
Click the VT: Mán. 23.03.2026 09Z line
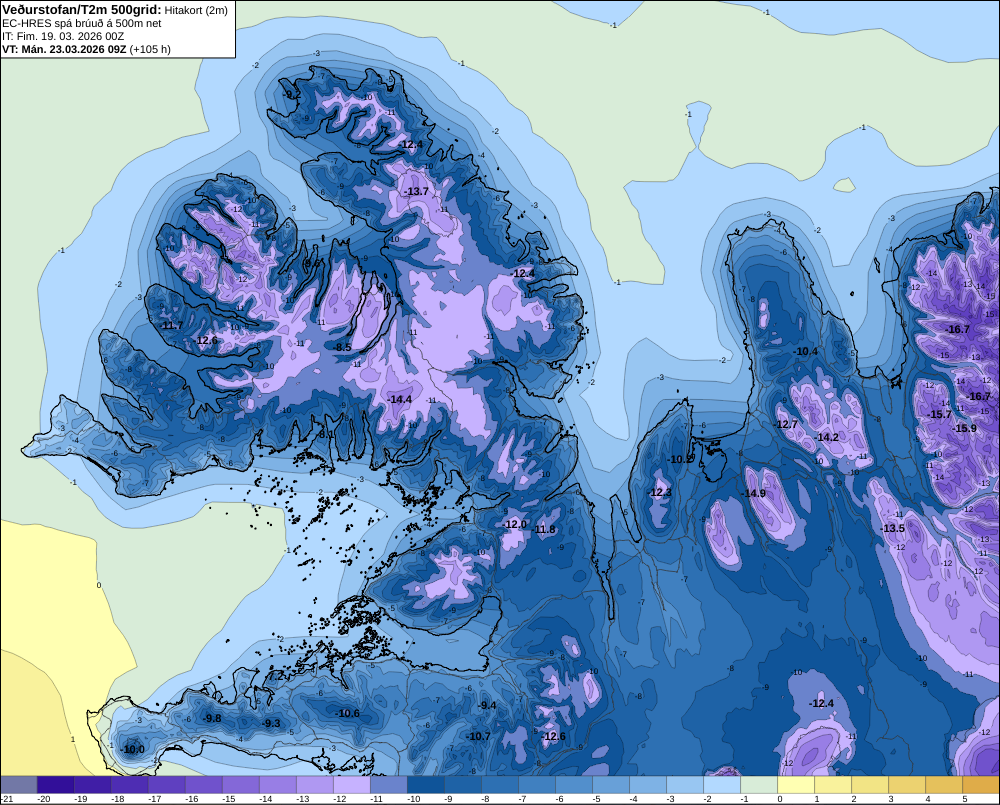[x=86, y=49]
